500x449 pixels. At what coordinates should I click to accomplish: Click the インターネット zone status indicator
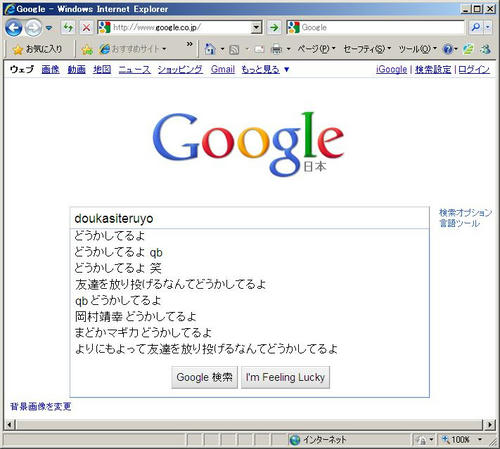318,440
